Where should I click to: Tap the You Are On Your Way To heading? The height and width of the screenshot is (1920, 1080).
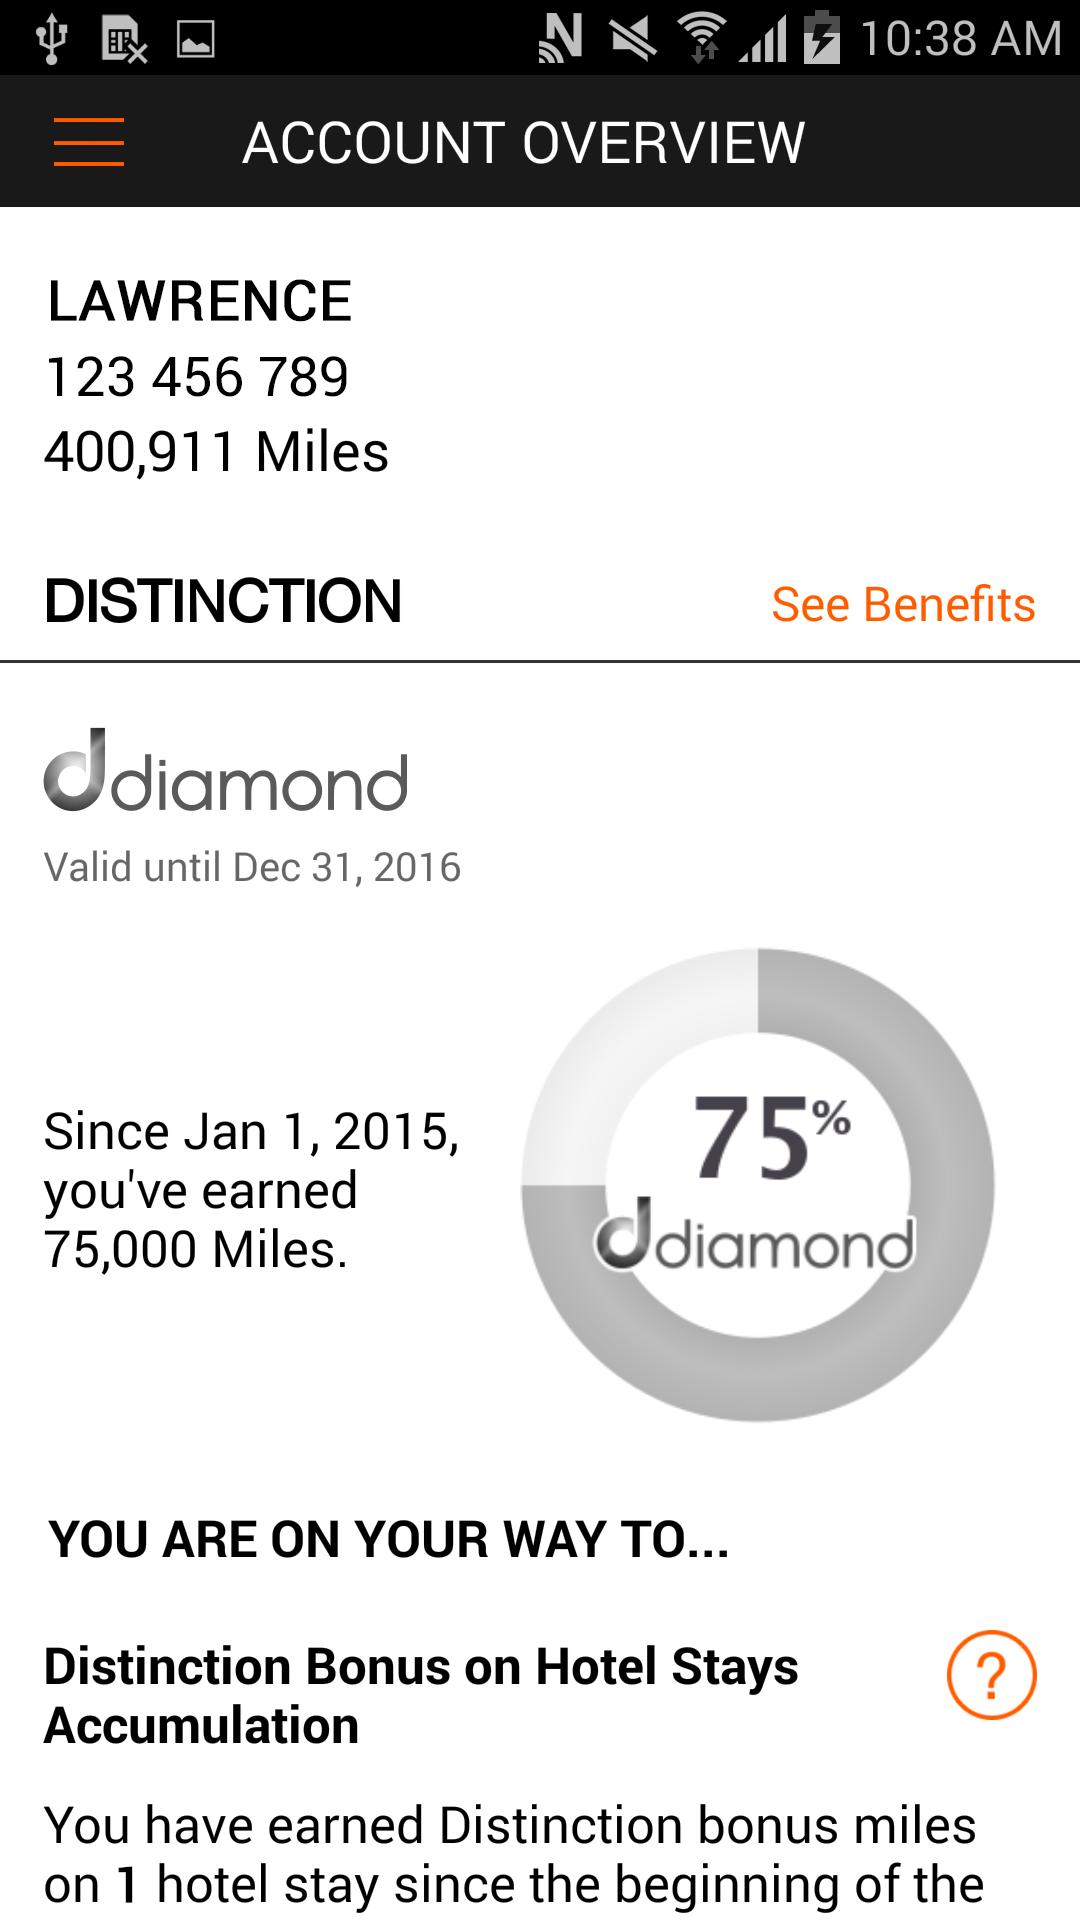(389, 1539)
